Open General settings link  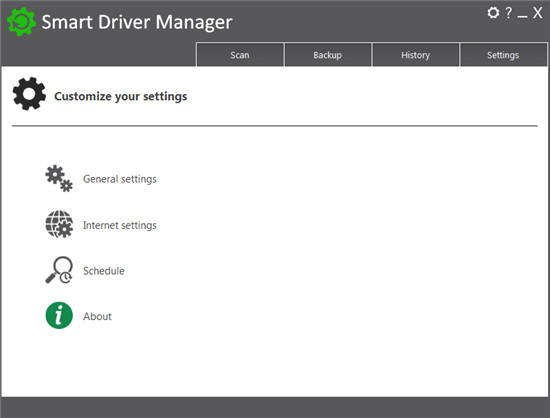tap(120, 179)
